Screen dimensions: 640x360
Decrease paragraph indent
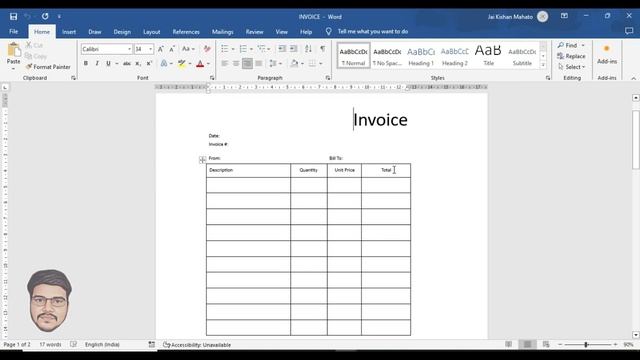(282, 49)
